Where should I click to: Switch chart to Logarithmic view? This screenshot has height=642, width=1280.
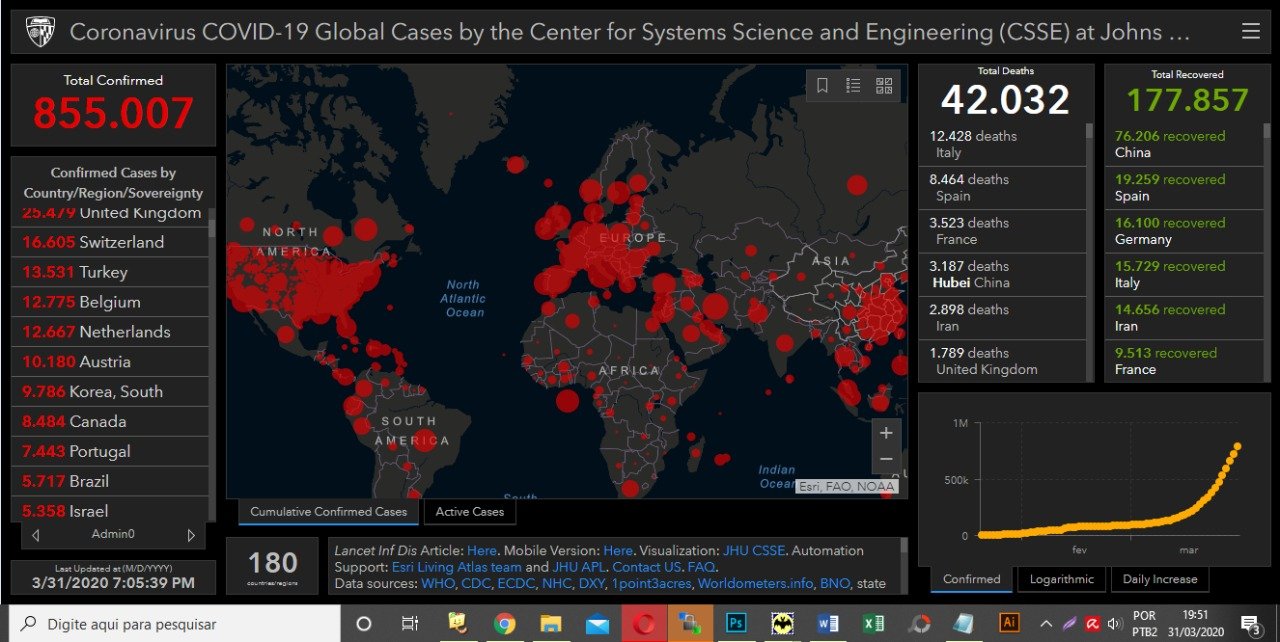1061,579
